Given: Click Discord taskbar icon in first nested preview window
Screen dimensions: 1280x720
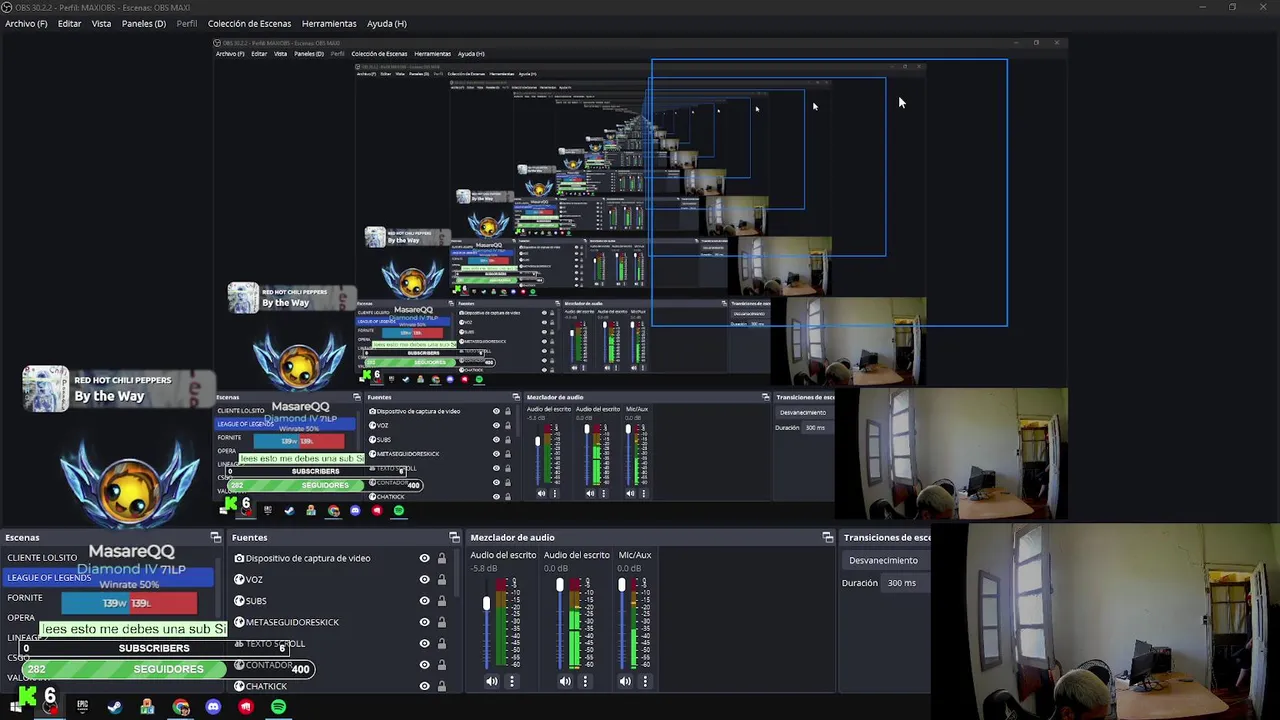Looking at the screenshot, I should pyautogui.click(x=355, y=510).
